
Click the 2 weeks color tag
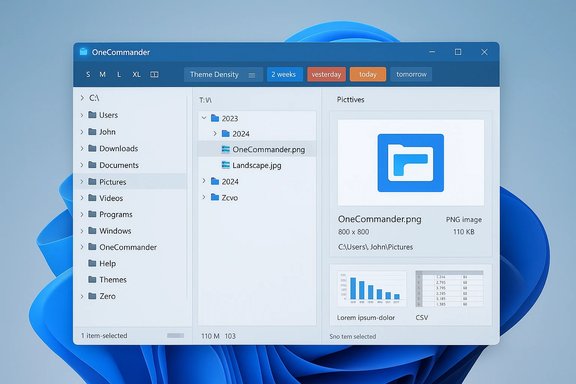coord(284,75)
